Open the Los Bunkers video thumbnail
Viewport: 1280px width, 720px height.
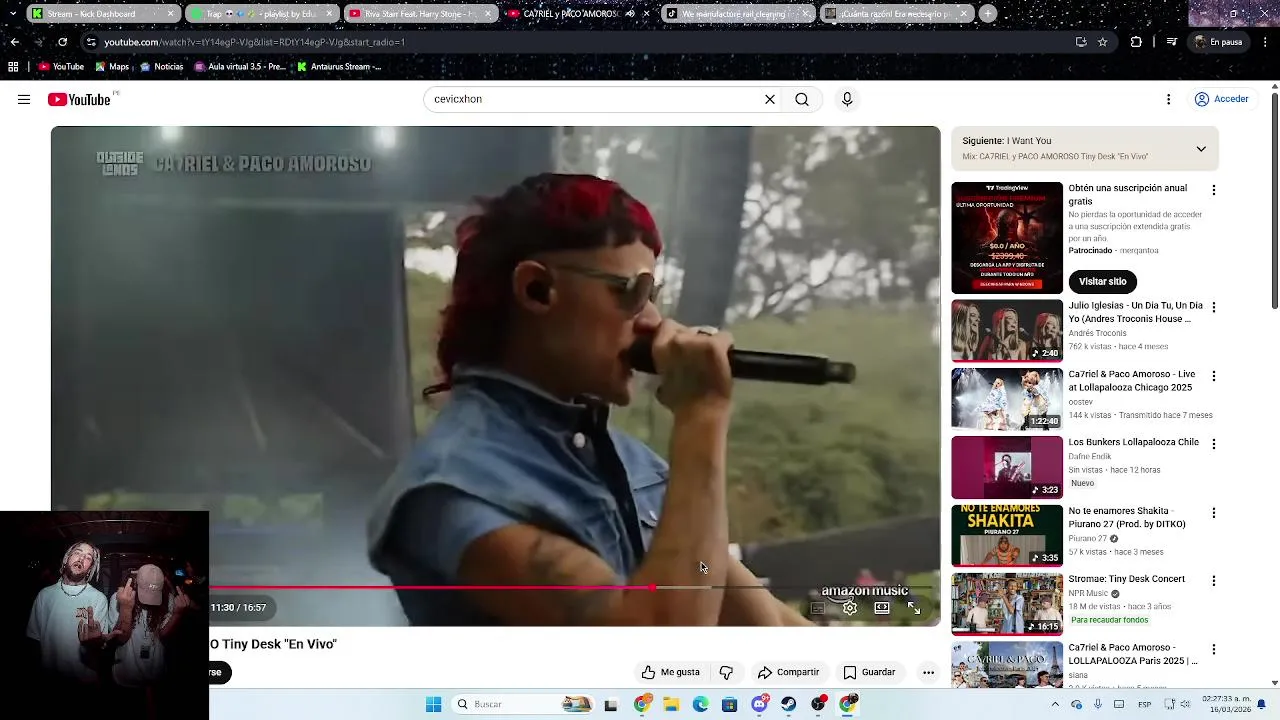point(1007,467)
